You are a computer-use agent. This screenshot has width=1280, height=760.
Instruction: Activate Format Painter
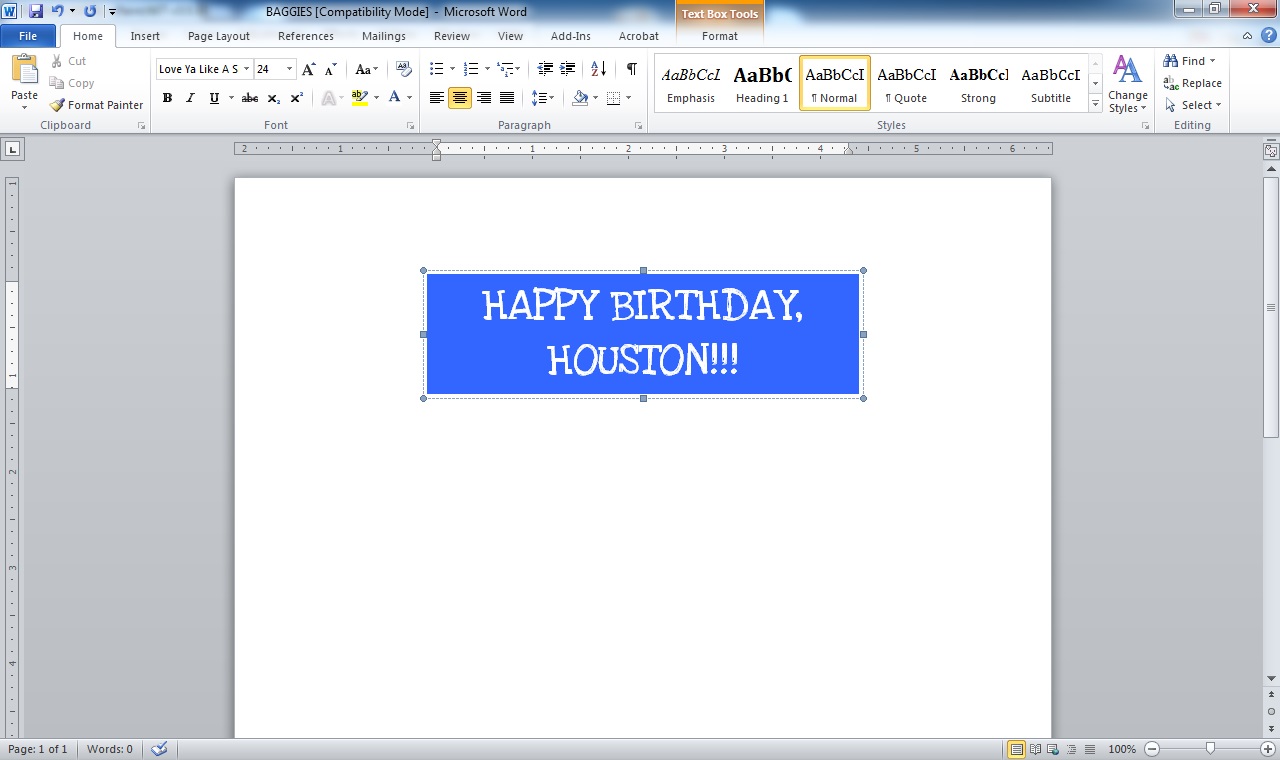coord(97,105)
